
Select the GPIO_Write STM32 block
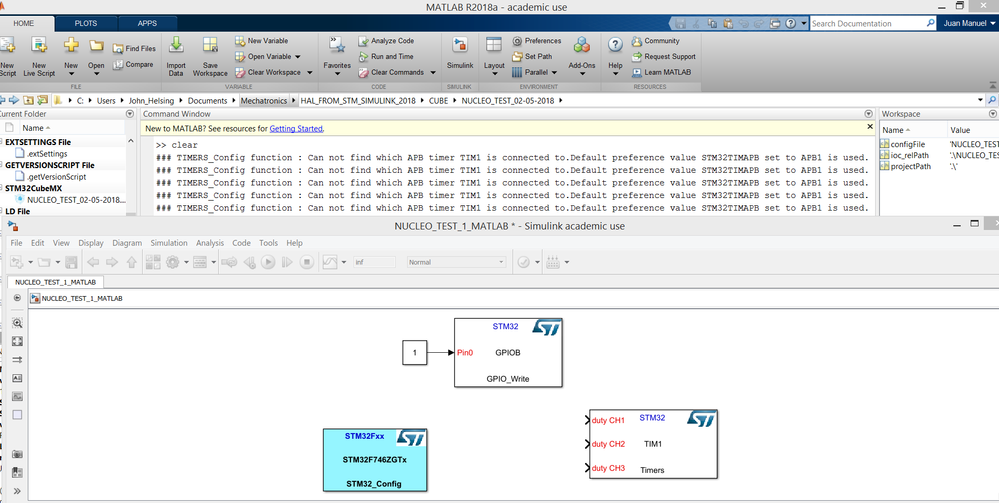coord(508,353)
